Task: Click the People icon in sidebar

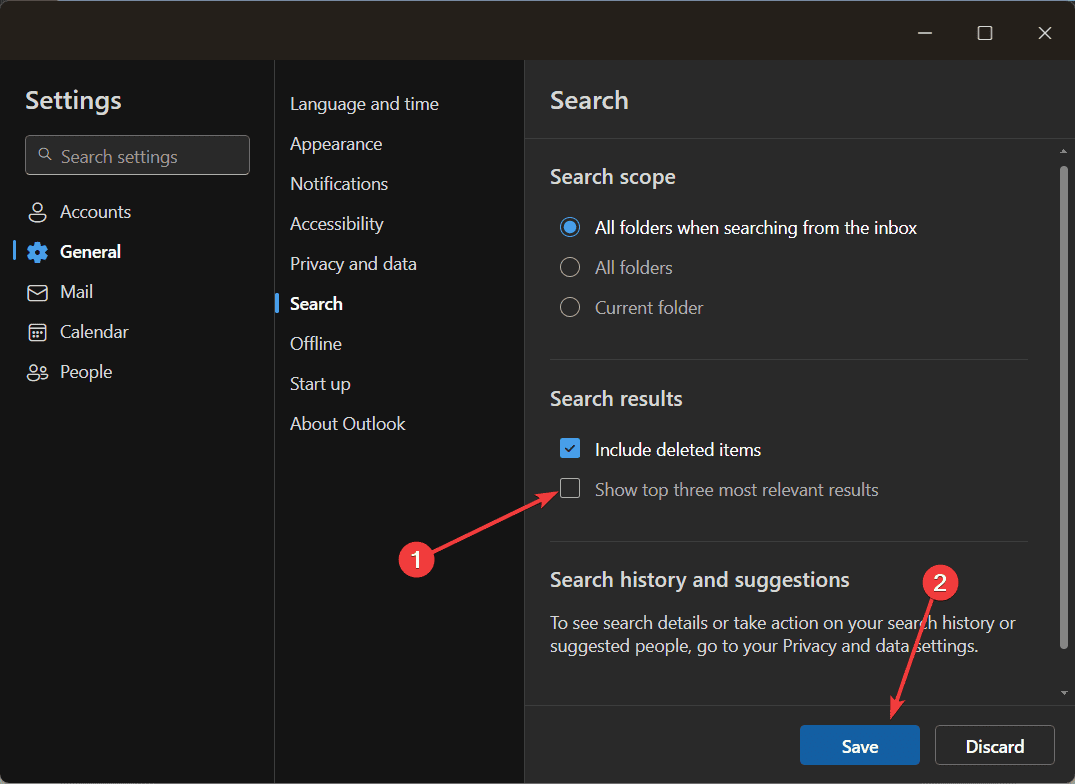Action: [38, 372]
